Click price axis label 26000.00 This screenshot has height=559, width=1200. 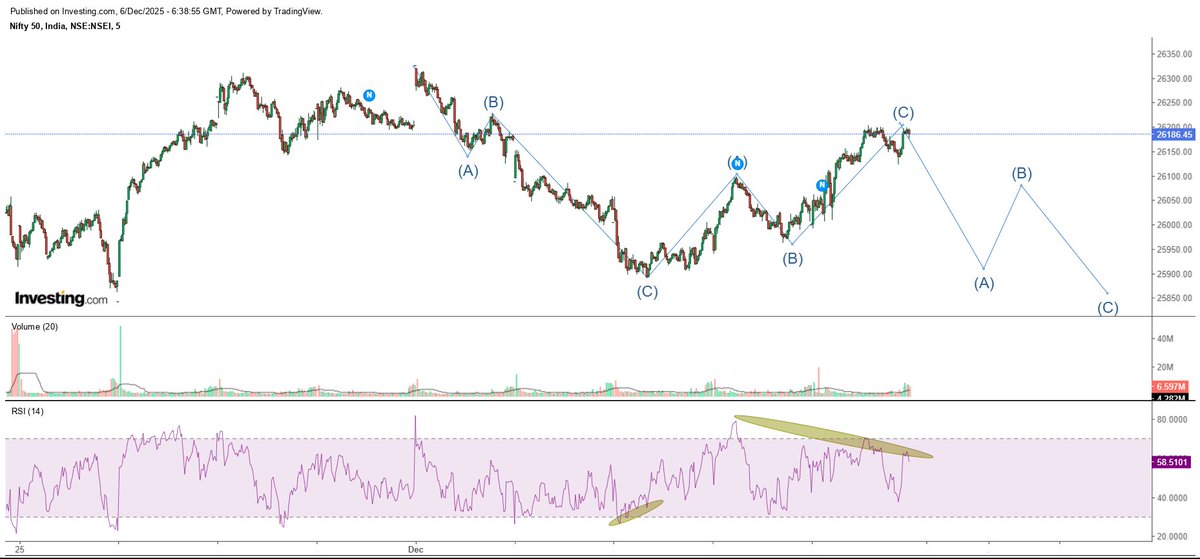click(x=1172, y=225)
